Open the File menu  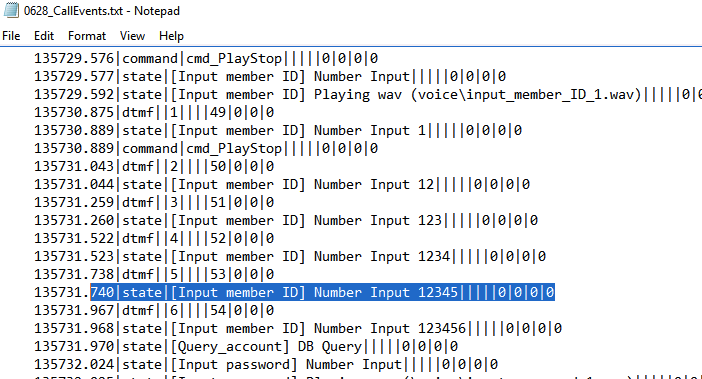pos(11,36)
